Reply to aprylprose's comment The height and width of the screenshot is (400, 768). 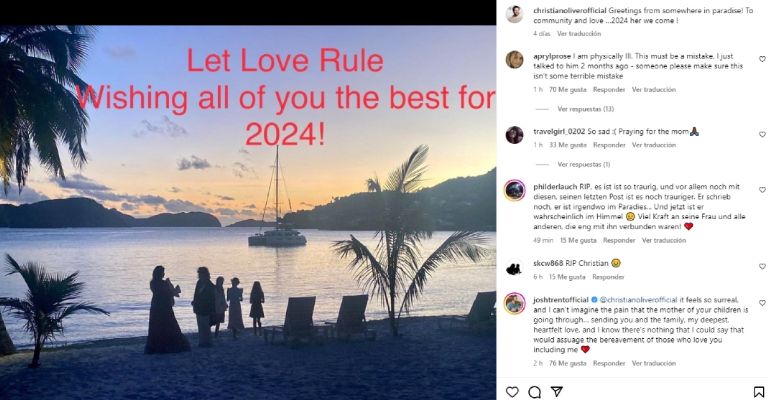tap(609, 90)
